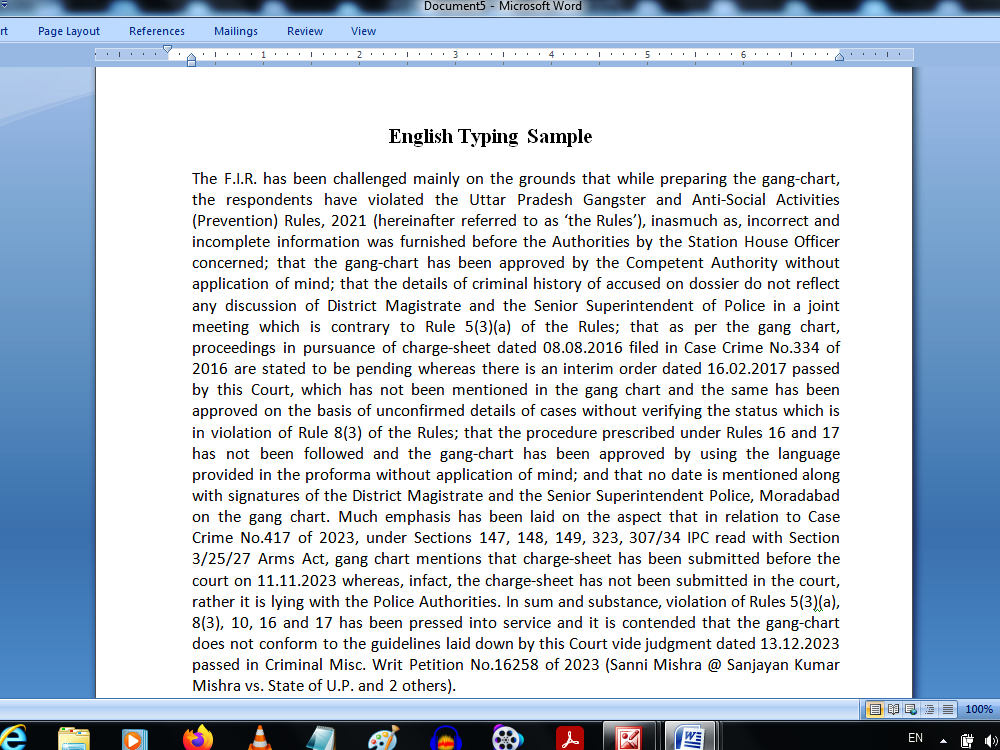This screenshot has height=750, width=1000.
Task: Switch to the red image editor taskbar window
Action: (629, 737)
